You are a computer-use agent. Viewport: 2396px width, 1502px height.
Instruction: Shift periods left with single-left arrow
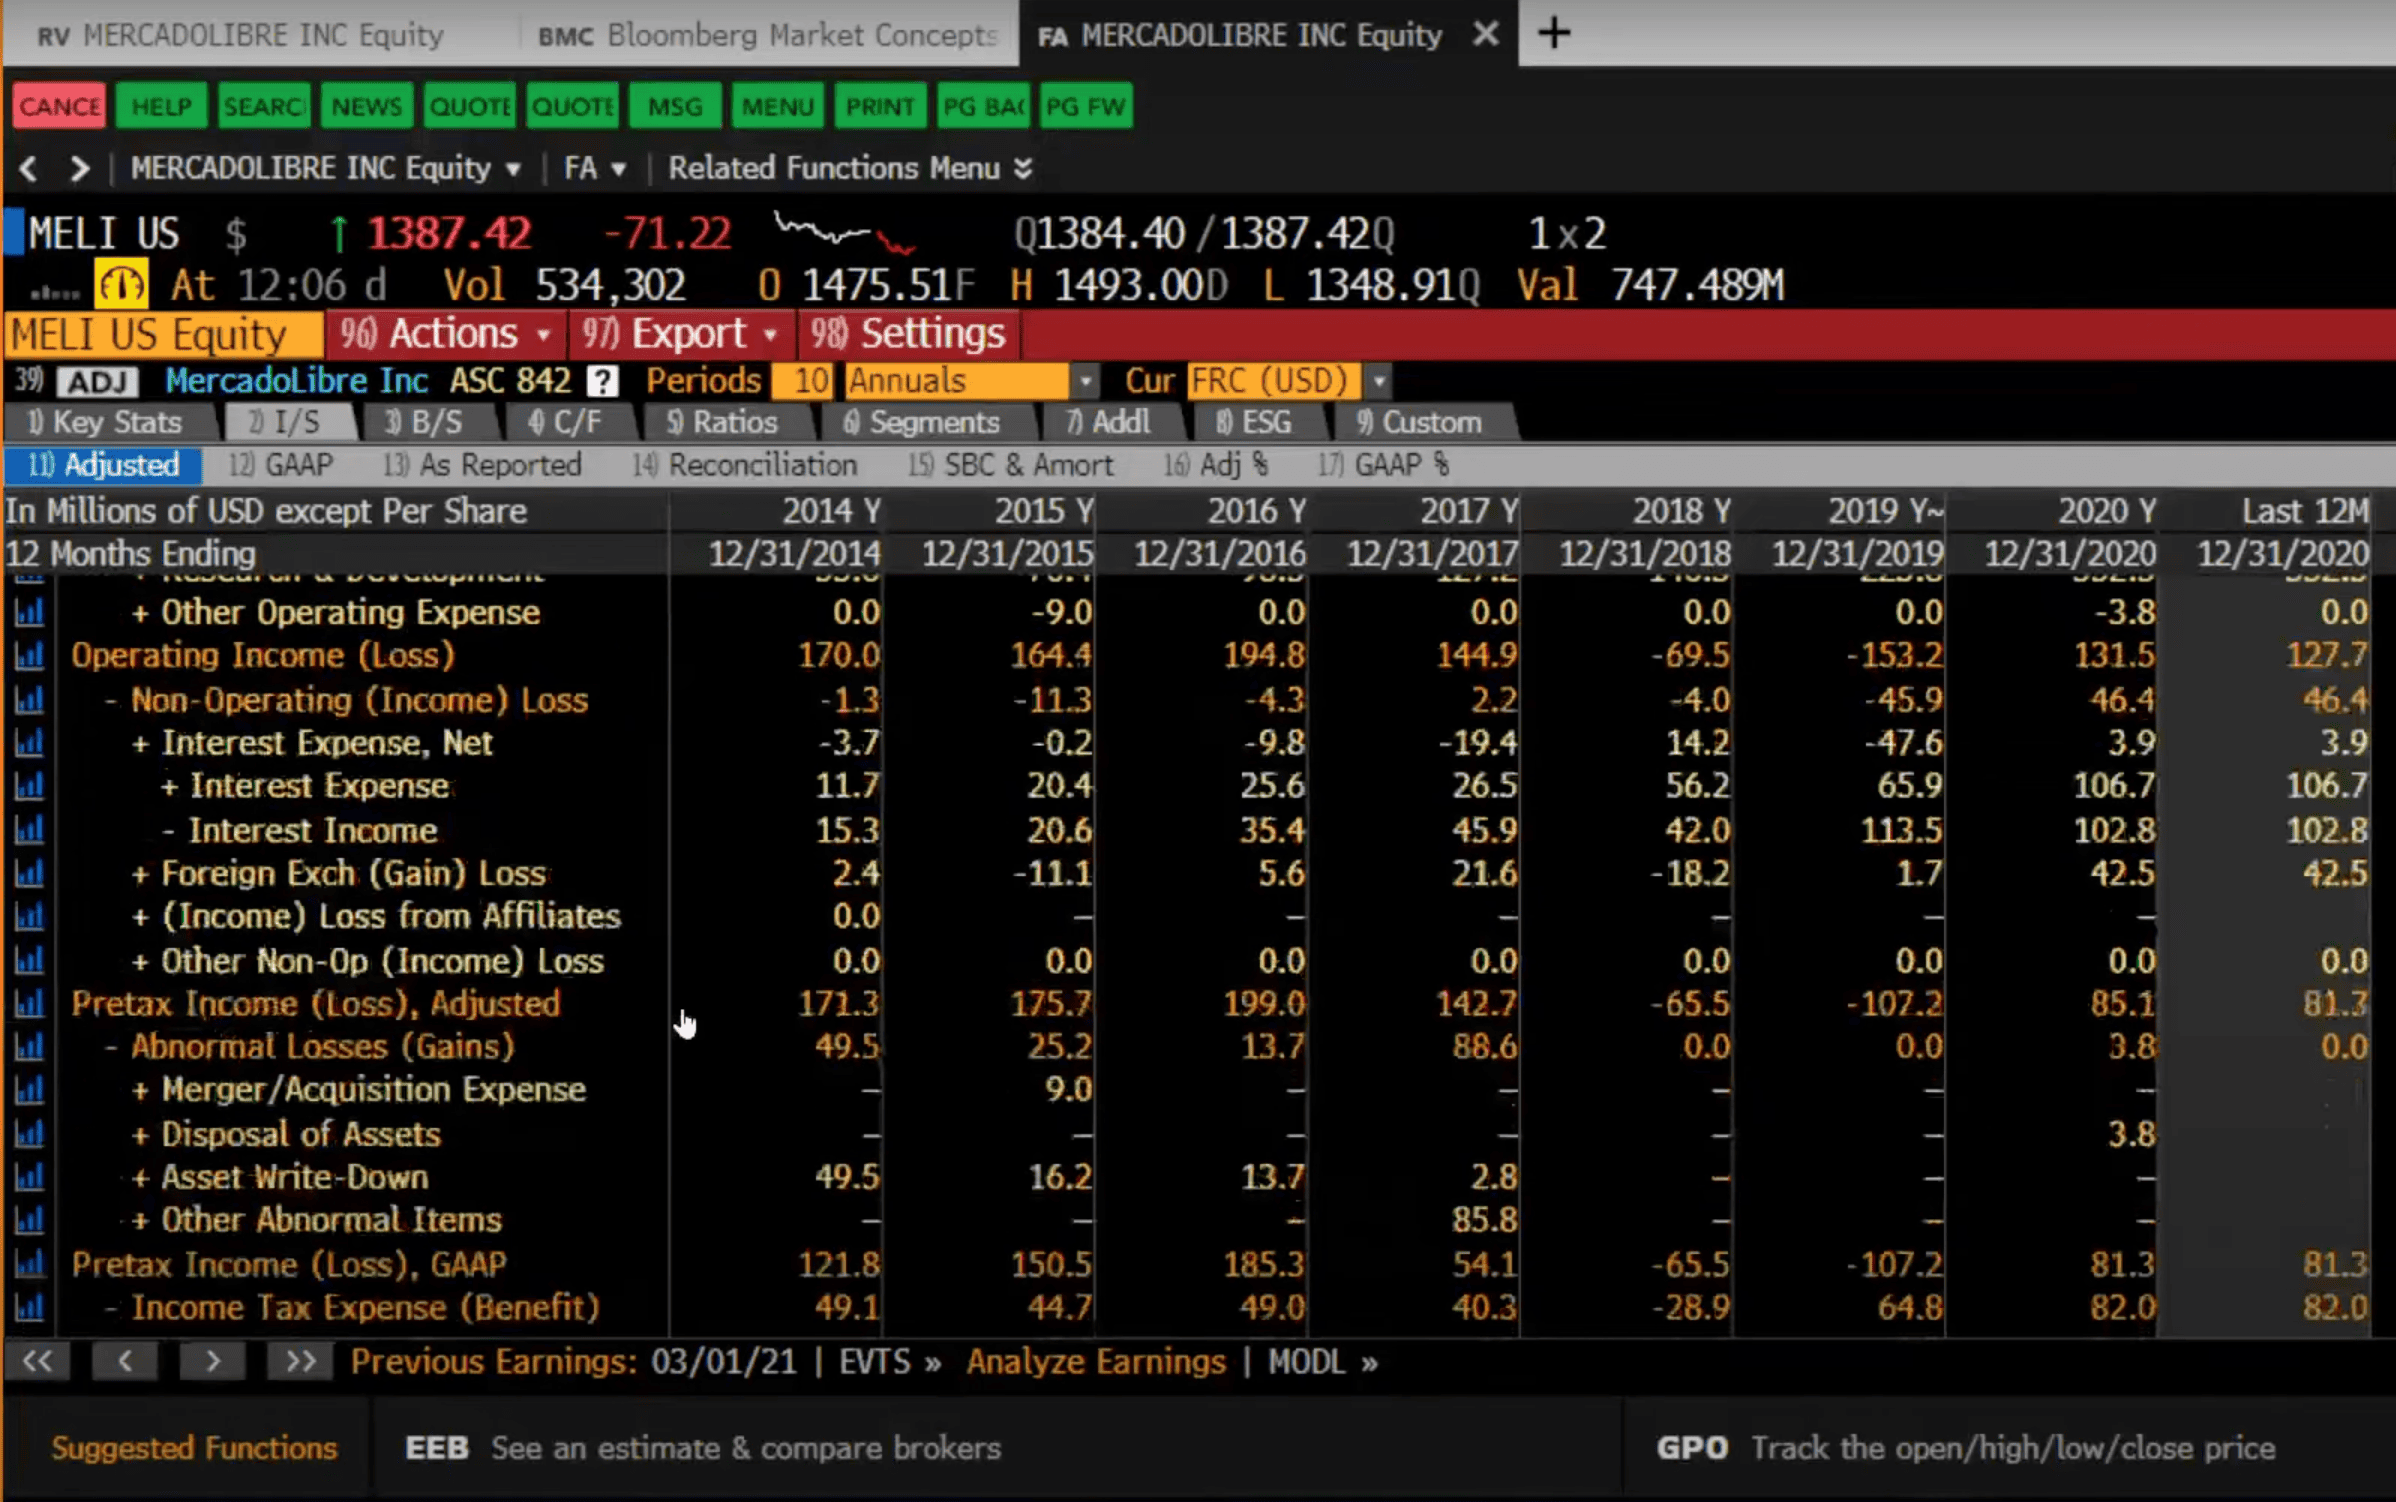[x=124, y=1362]
